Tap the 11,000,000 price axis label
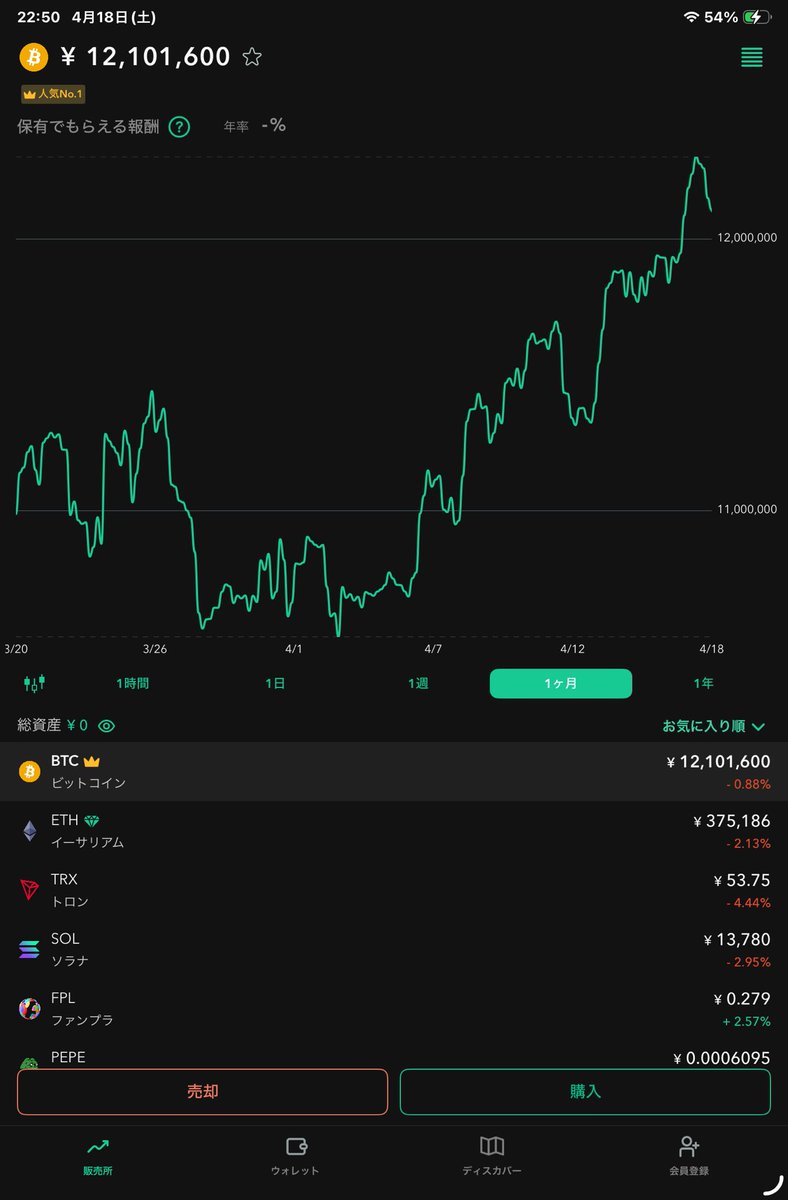This screenshot has width=788, height=1200. pos(747,510)
